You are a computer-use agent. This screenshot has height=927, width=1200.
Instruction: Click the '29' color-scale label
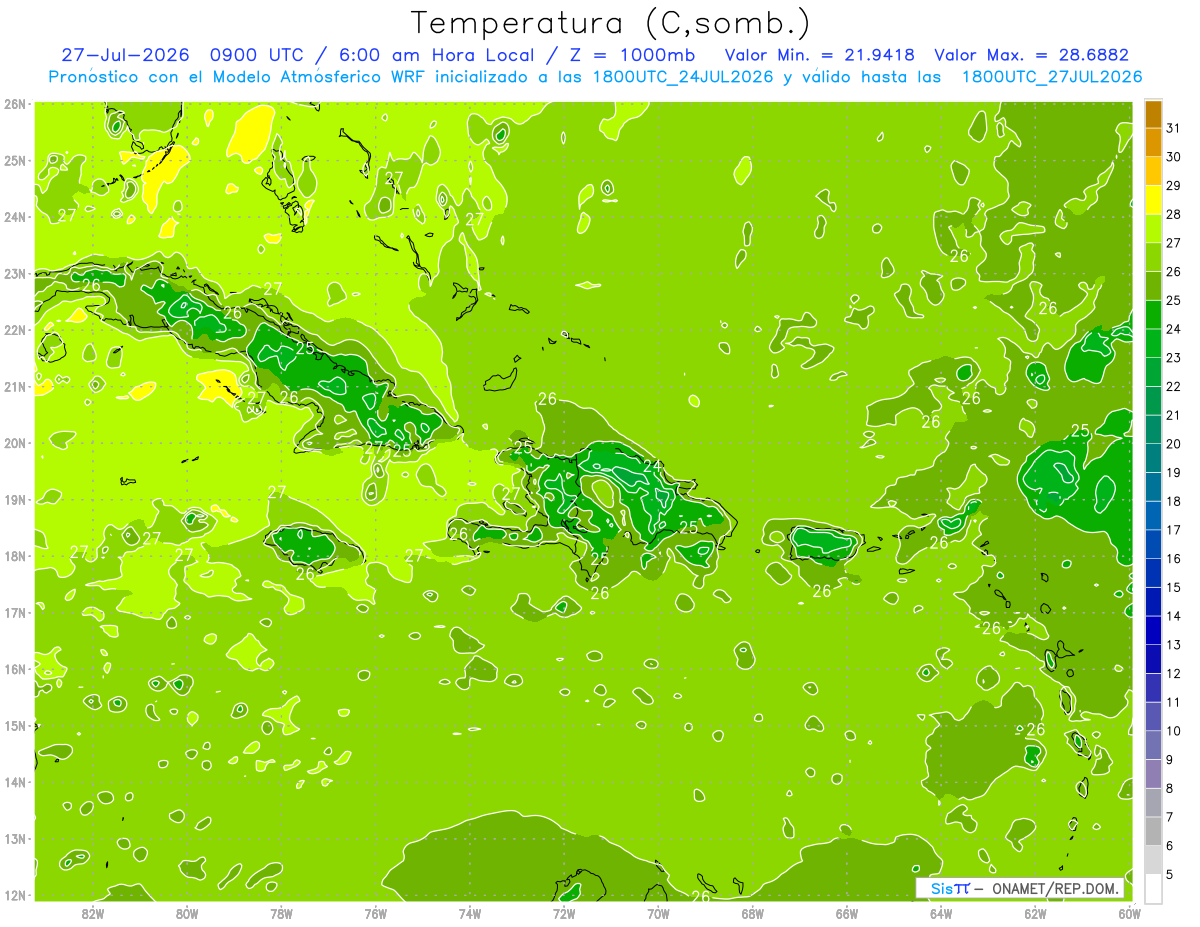[1173, 186]
